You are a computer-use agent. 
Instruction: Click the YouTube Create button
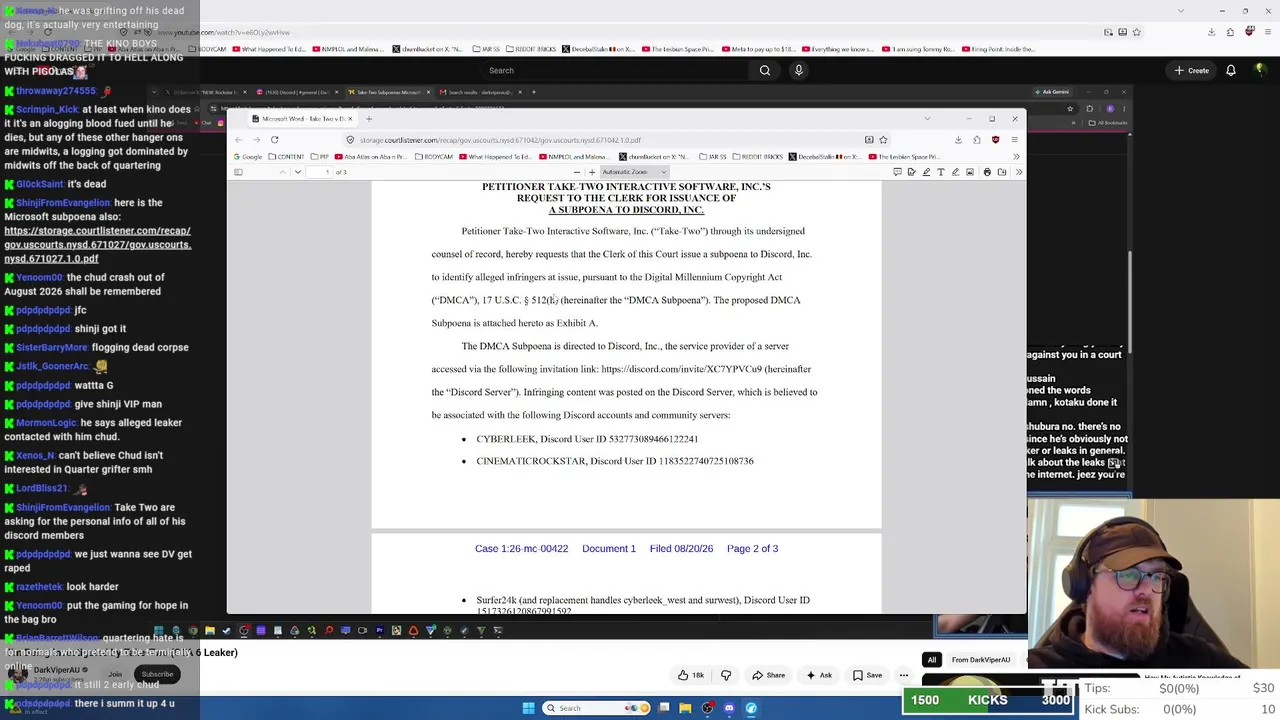click(1191, 70)
